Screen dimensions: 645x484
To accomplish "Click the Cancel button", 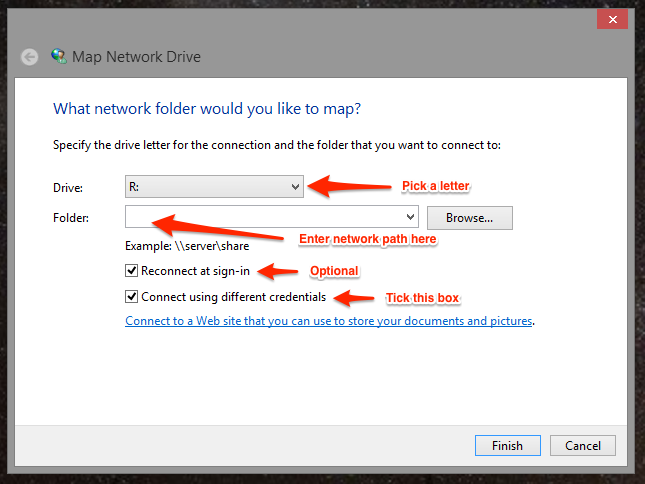I will [583, 445].
